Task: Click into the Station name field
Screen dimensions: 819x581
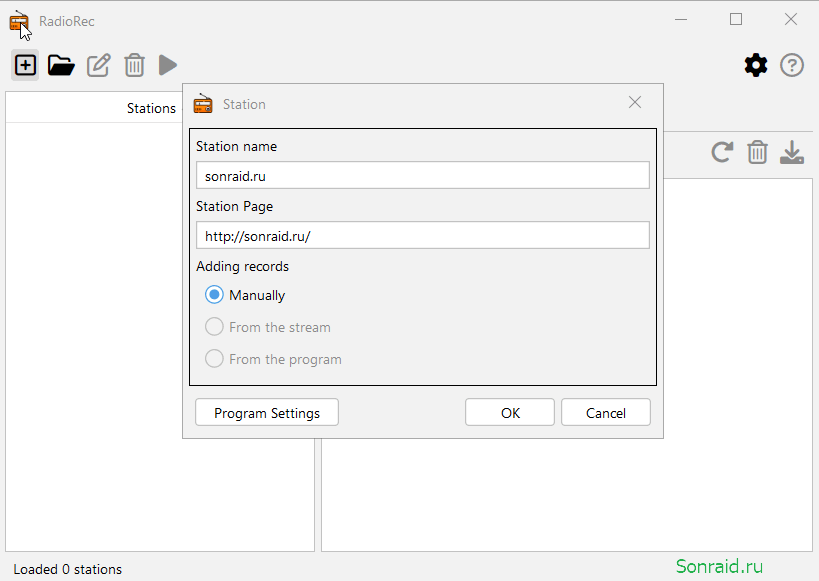Action: 423,176
